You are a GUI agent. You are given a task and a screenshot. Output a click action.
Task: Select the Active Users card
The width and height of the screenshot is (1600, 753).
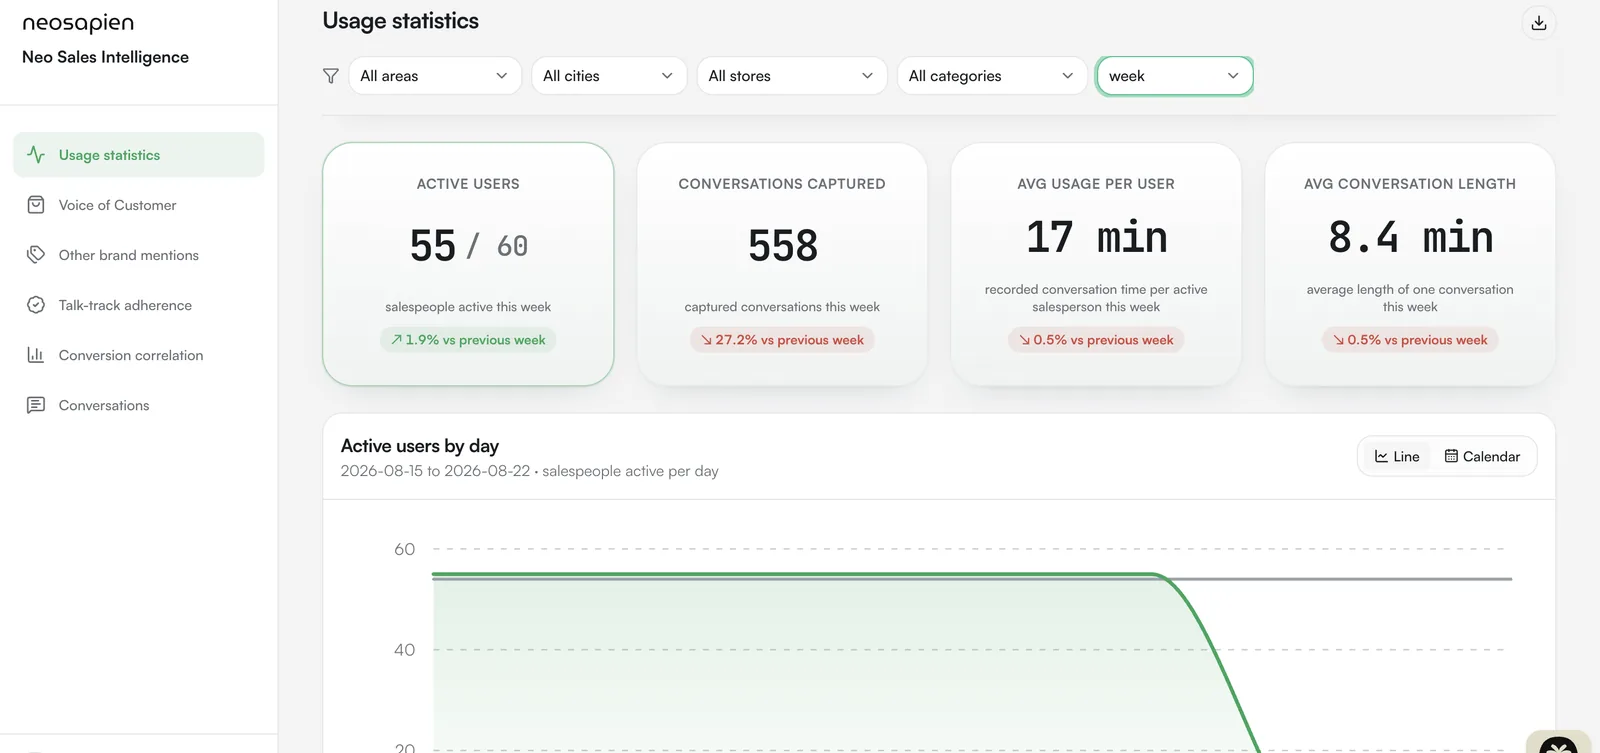468,264
